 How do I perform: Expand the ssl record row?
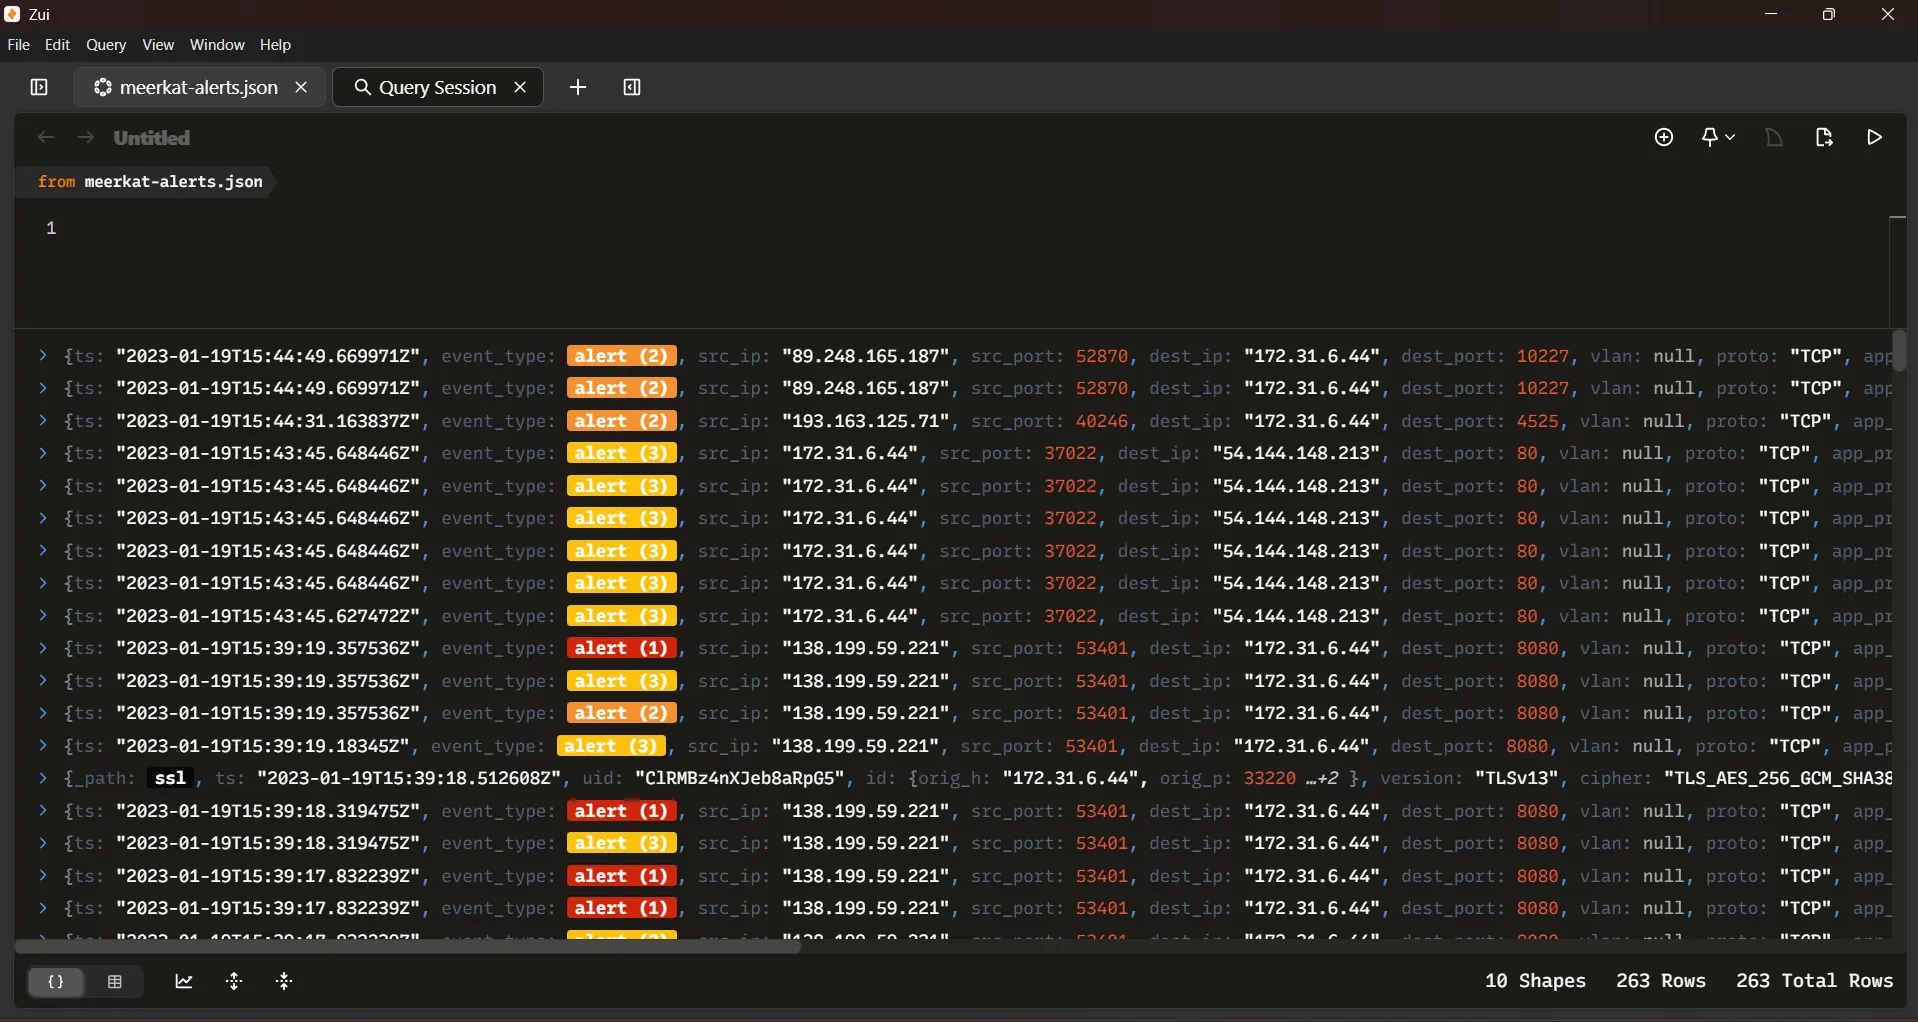pyautogui.click(x=42, y=779)
